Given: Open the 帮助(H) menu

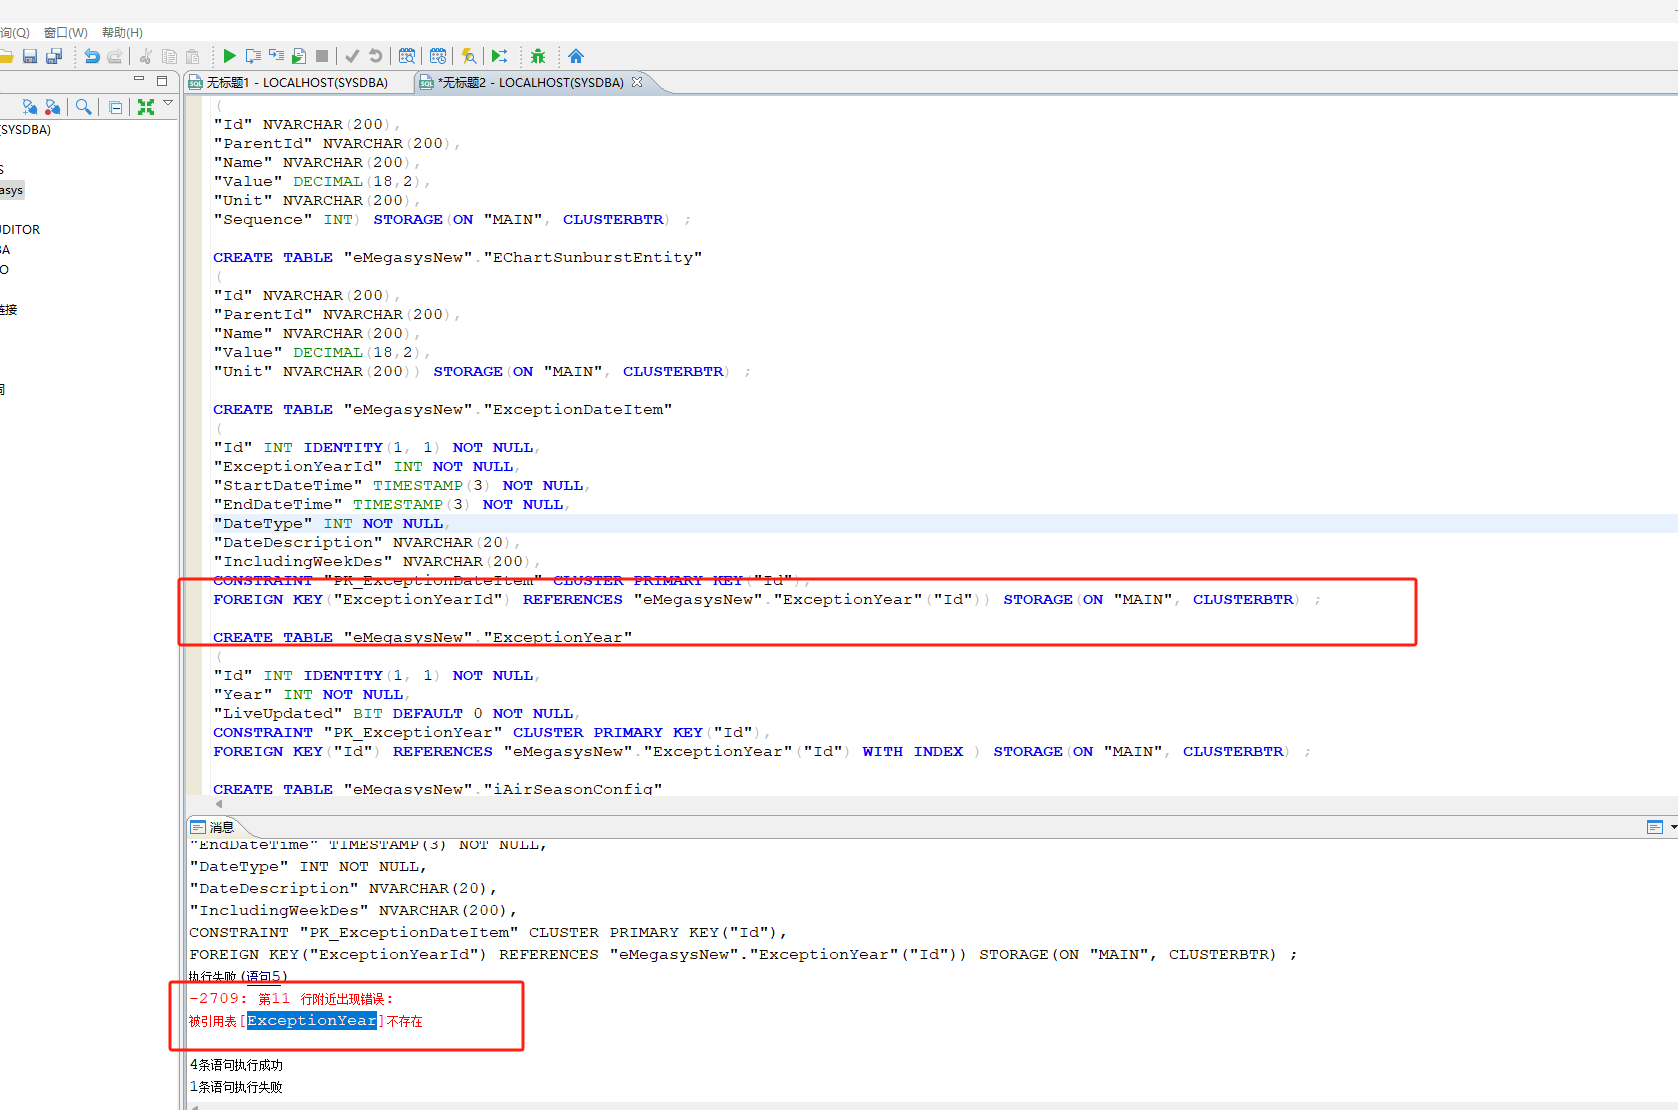Looking at the screenshot, I should click(122, 33).
